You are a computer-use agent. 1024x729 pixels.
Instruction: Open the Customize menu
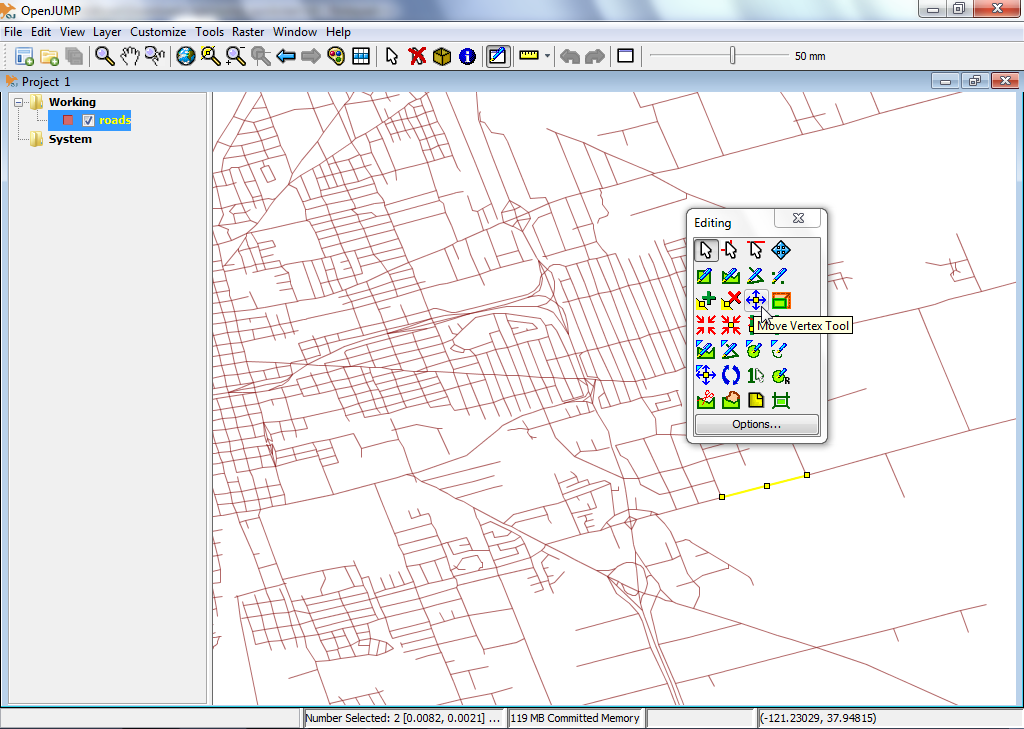(x=158, y=32)
